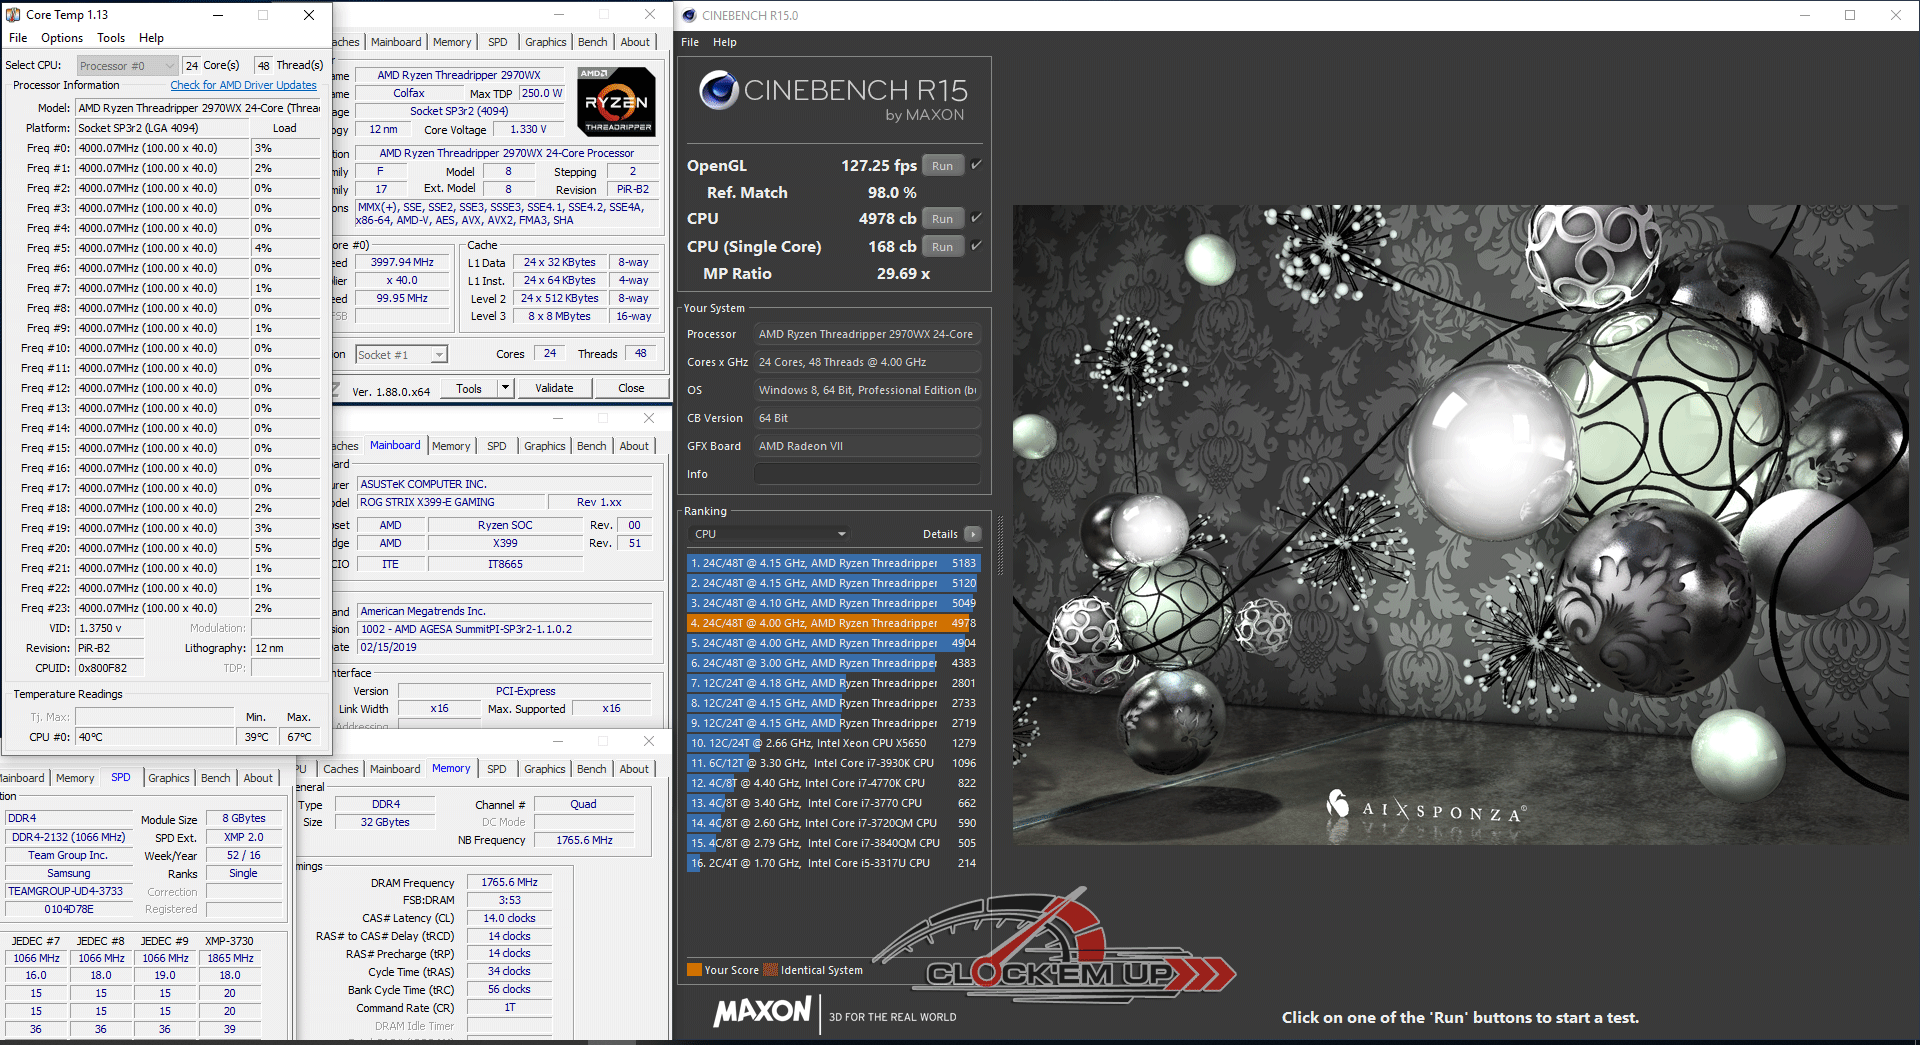The image size is (1920, 1045).
Task: Toggle the CPU test checkbox
Action: click(977, 218)
